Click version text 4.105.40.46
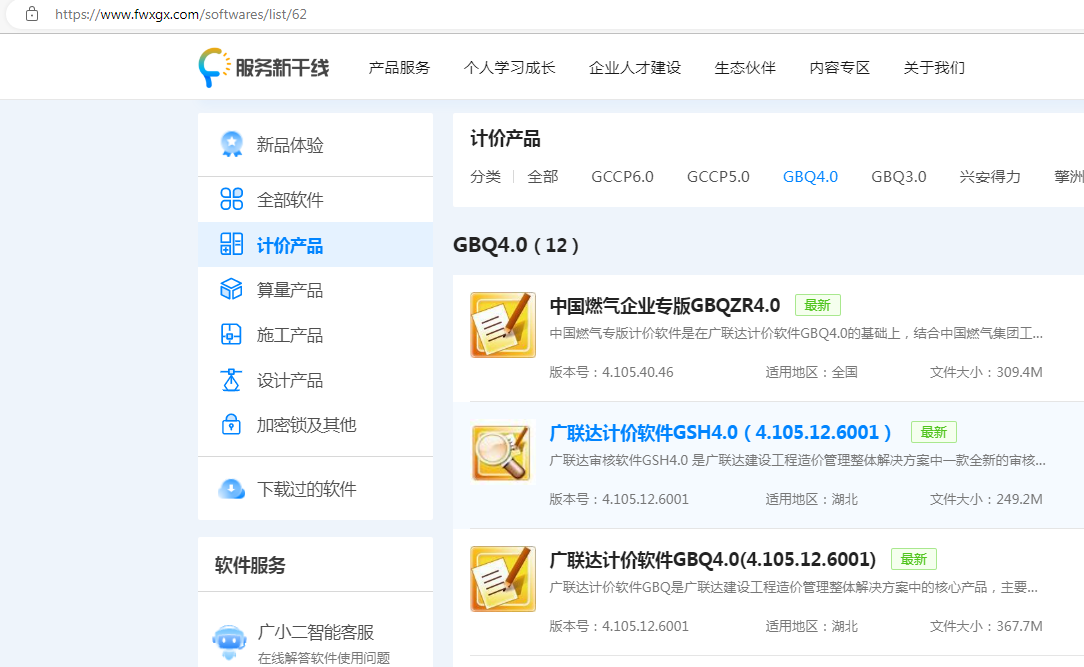 [637, 372]
